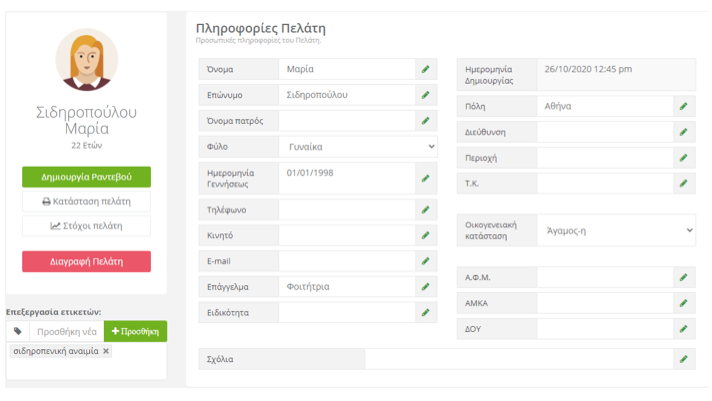
Task: Focus the Προσθήκη νέα tag input field
Action: 67,332
